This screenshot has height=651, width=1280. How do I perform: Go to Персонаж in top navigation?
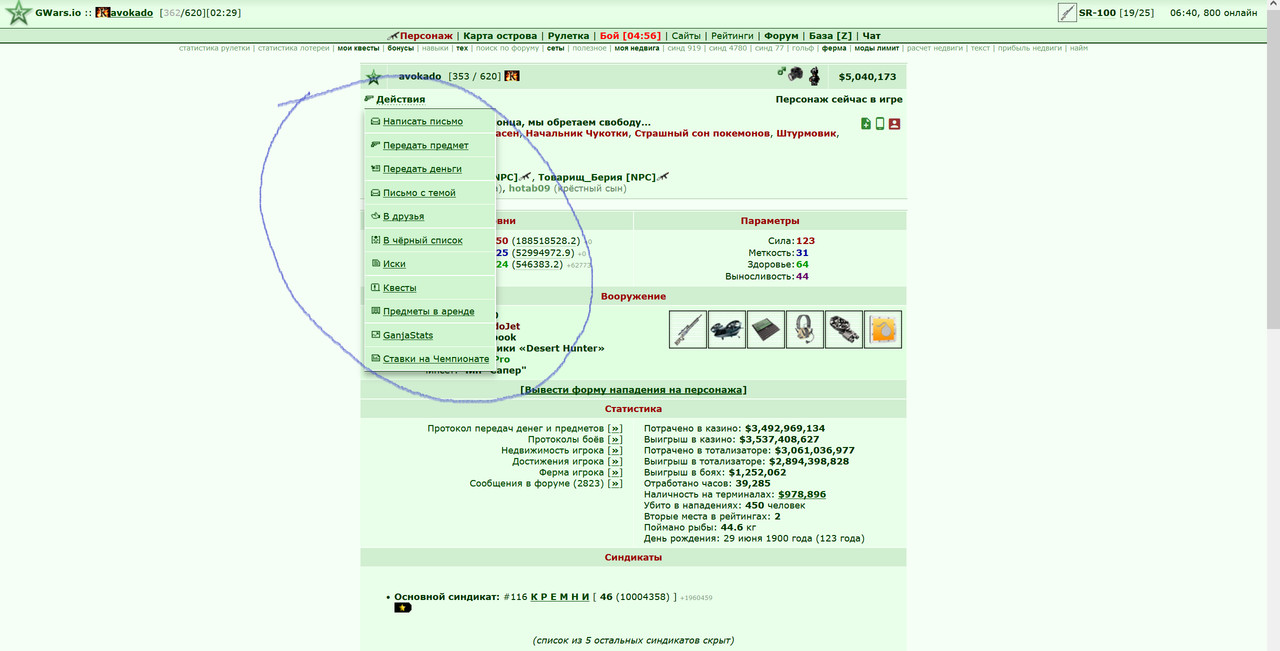click(426, 36)
